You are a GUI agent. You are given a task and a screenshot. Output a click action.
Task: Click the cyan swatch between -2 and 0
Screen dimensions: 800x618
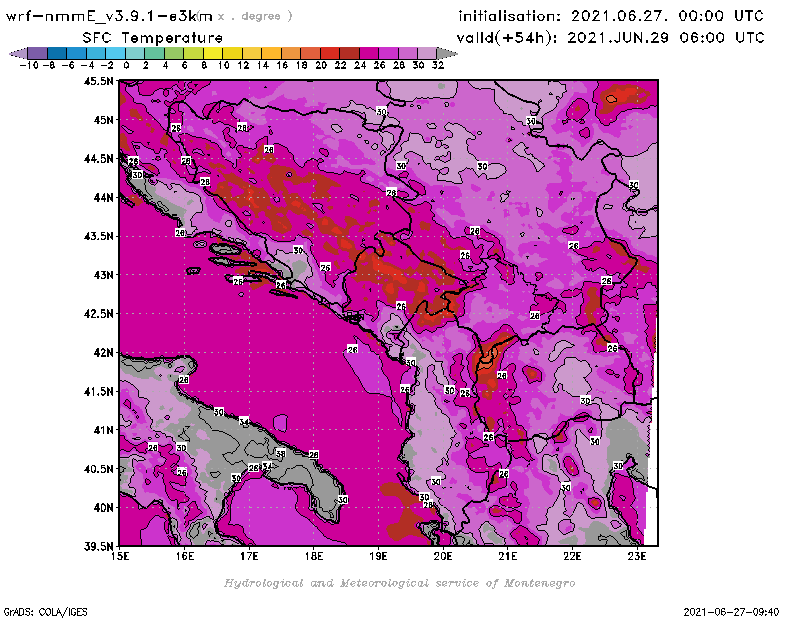[x=115, y=53]
